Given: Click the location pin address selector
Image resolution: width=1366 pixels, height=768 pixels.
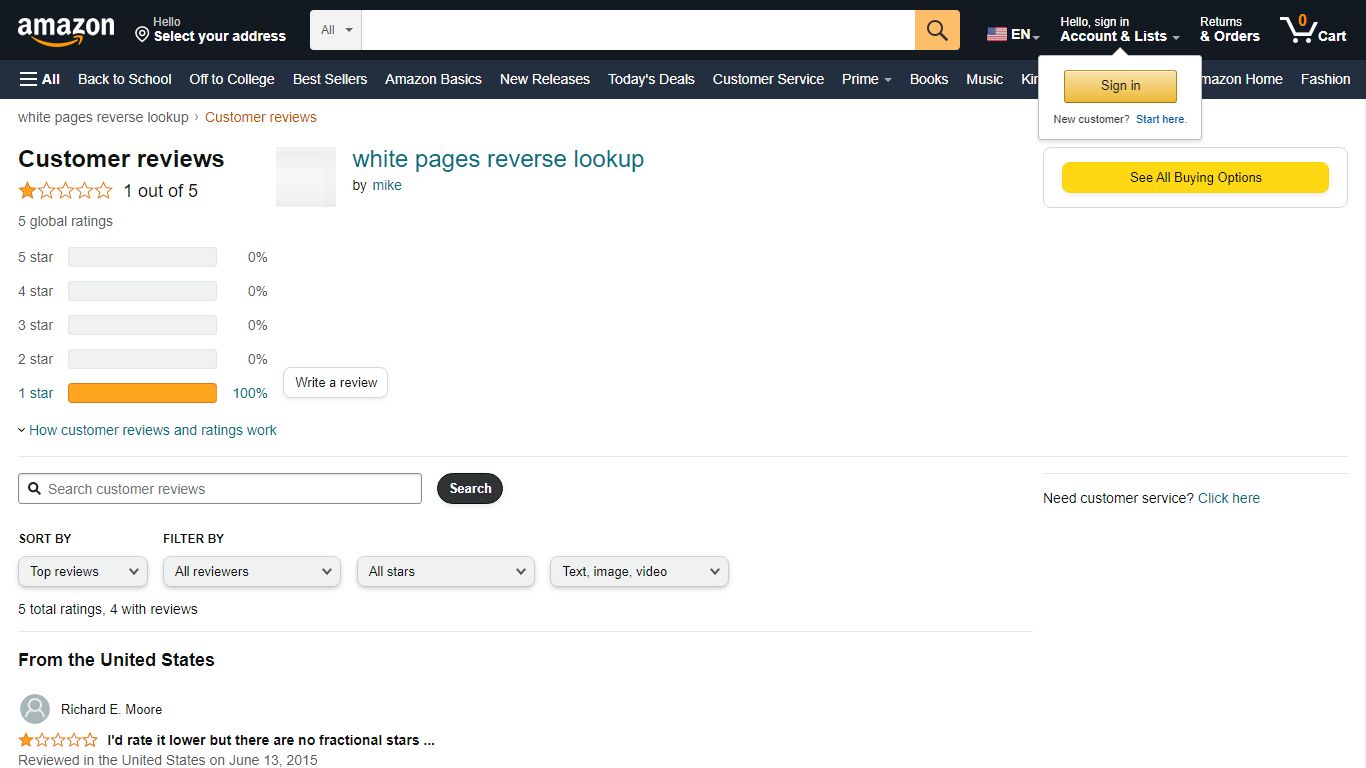Looking at the screenshot, I should pos(211,30).
